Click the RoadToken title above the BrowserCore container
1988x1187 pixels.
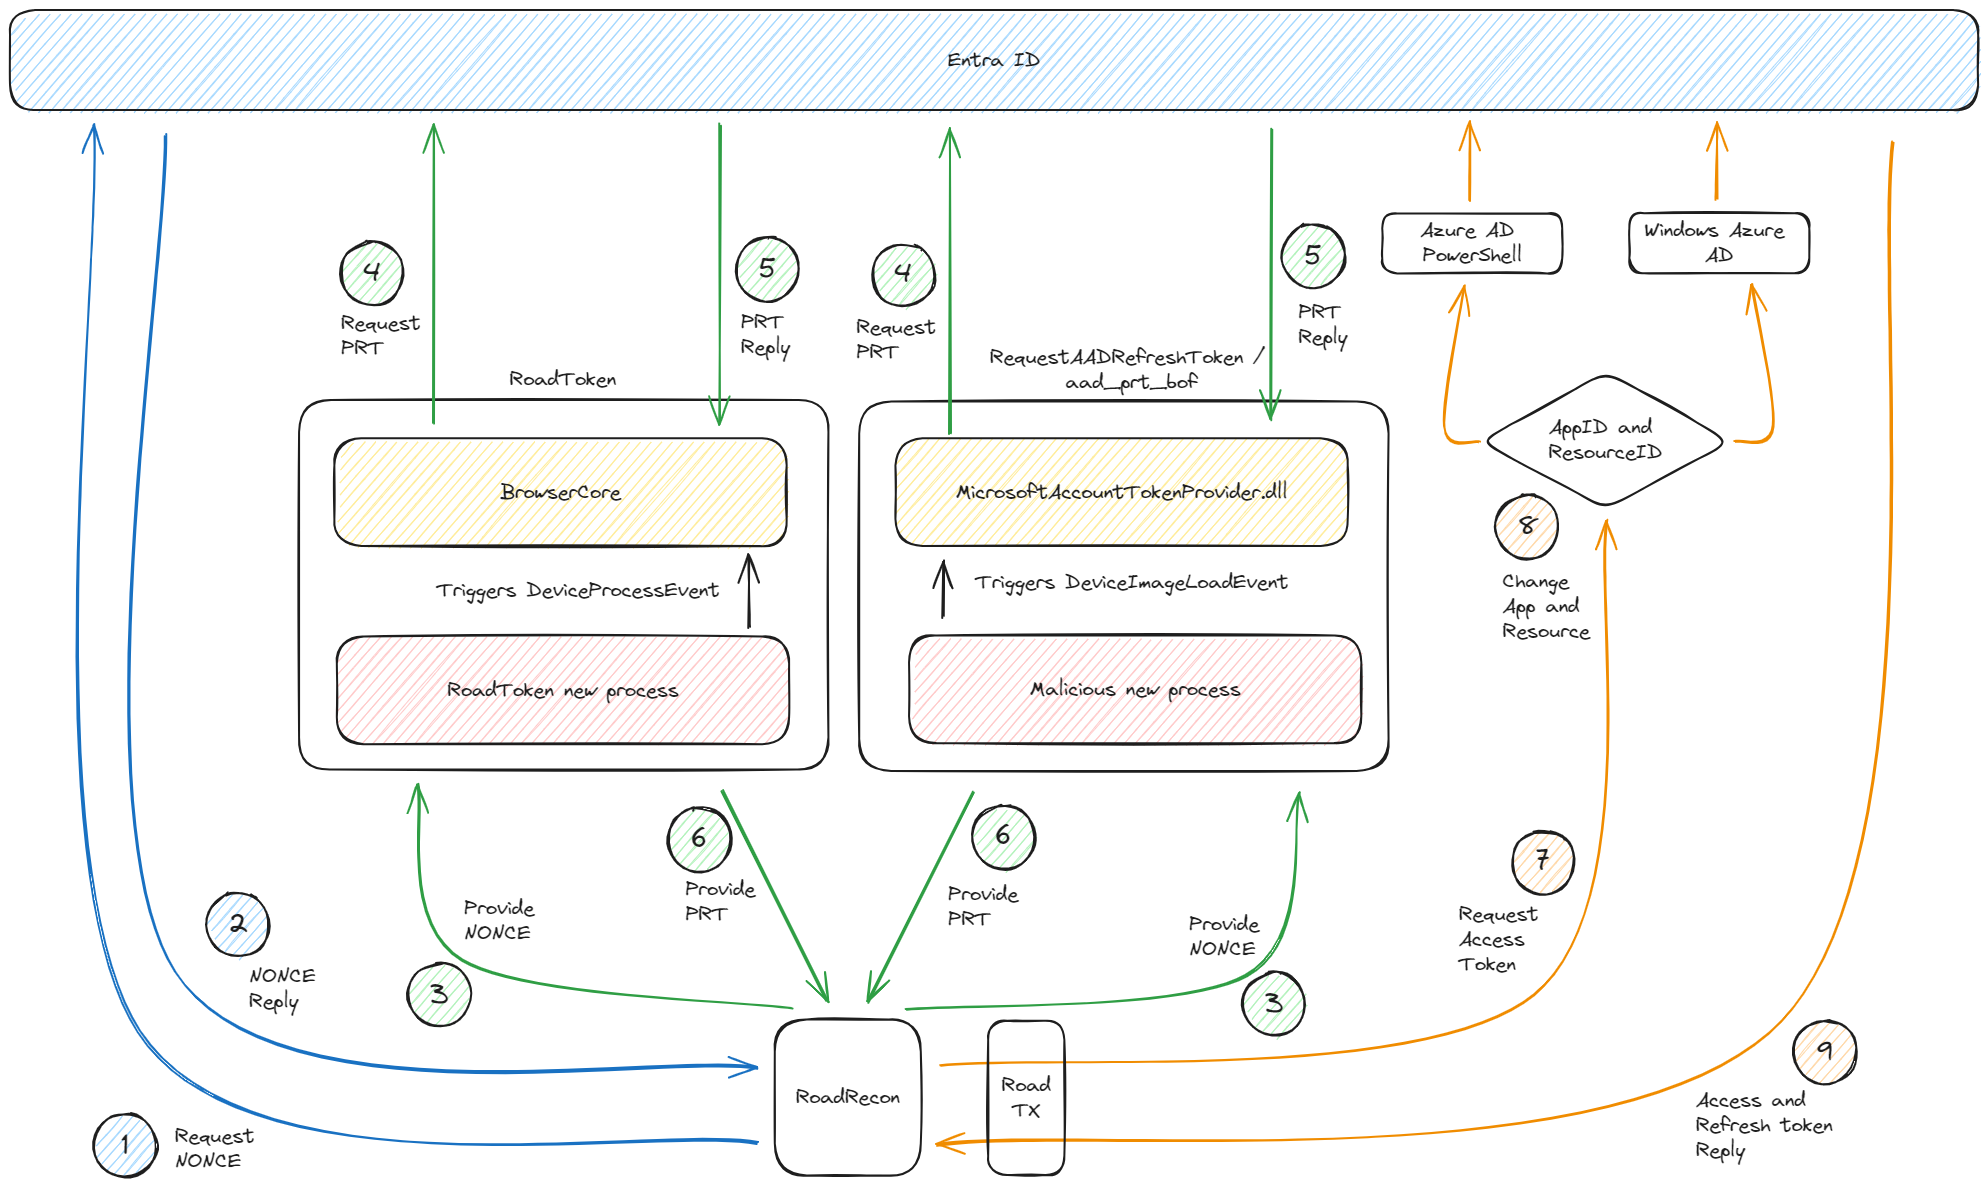tap(562, 379)
